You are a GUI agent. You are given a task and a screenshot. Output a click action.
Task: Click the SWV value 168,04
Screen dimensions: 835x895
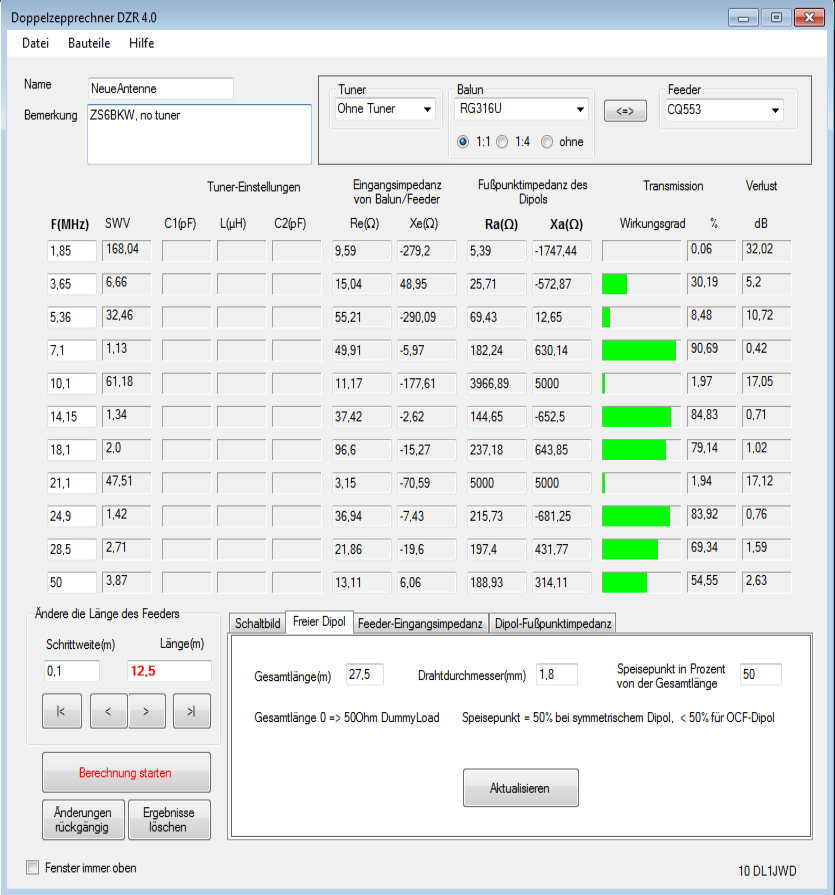coord(127,250)
